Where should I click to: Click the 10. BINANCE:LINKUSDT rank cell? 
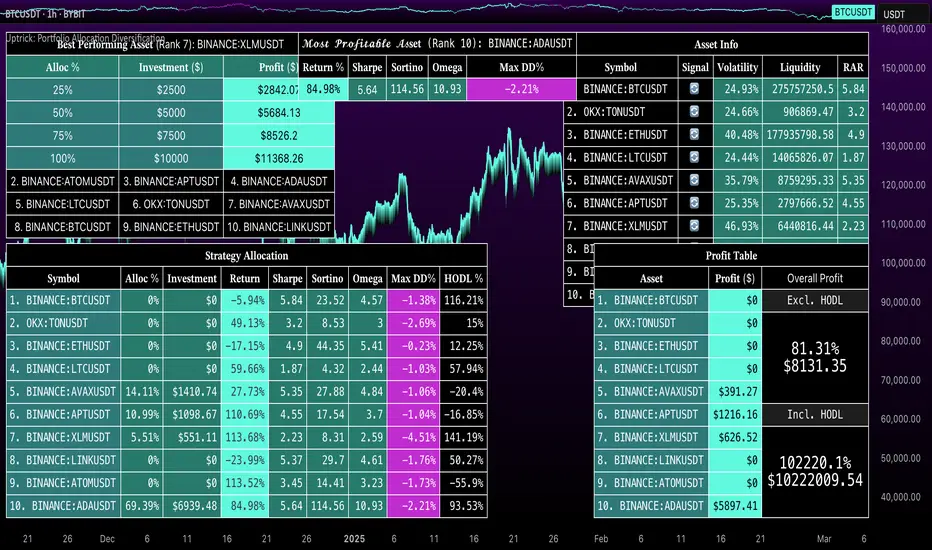[x=279, y=227]
